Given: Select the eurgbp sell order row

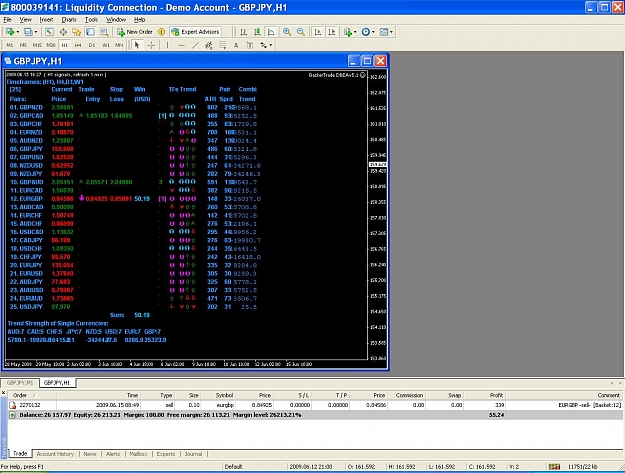Looking at the screenshot, I should [315, 405].
